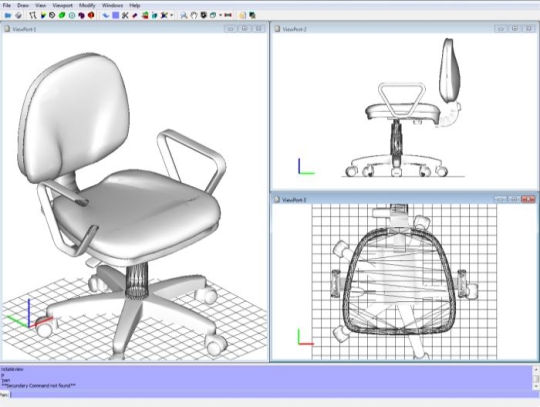
Task: Open the File menu
Action: coord(7,5)
